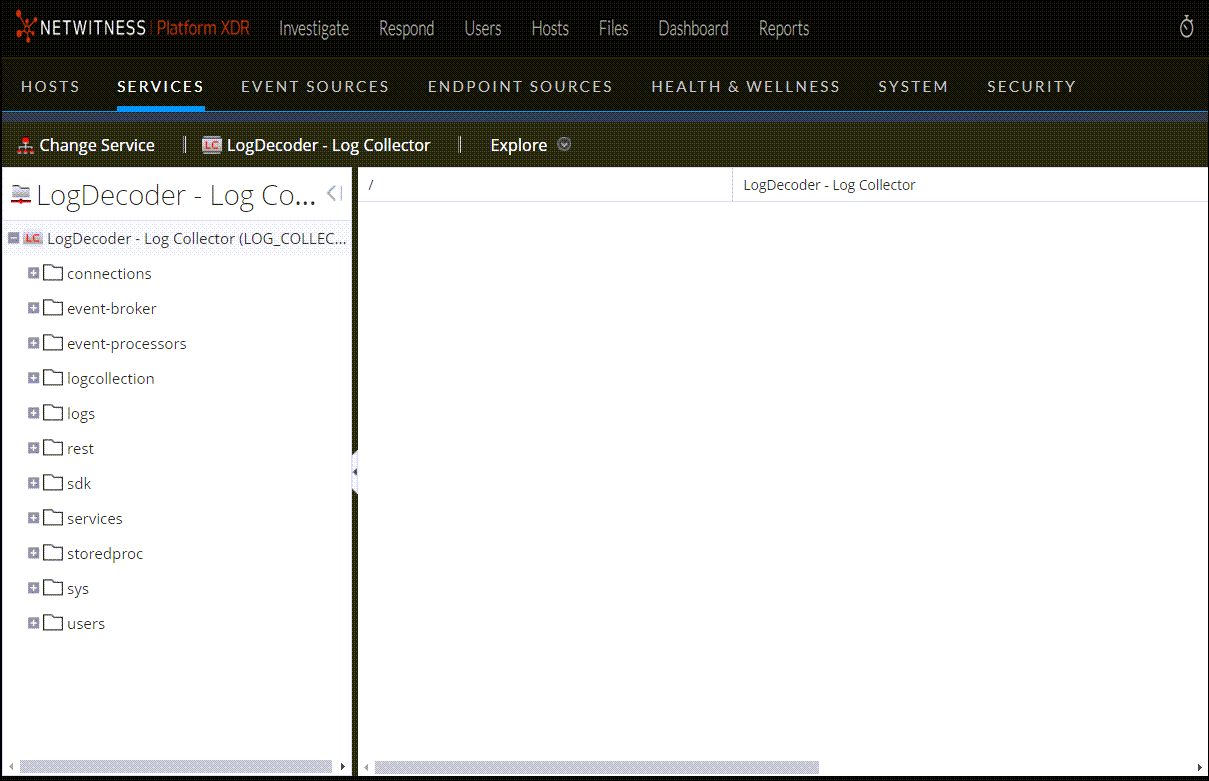Open the Explore dropdown arrow
Screen dimensions: 1209x781
click(564, 145)
